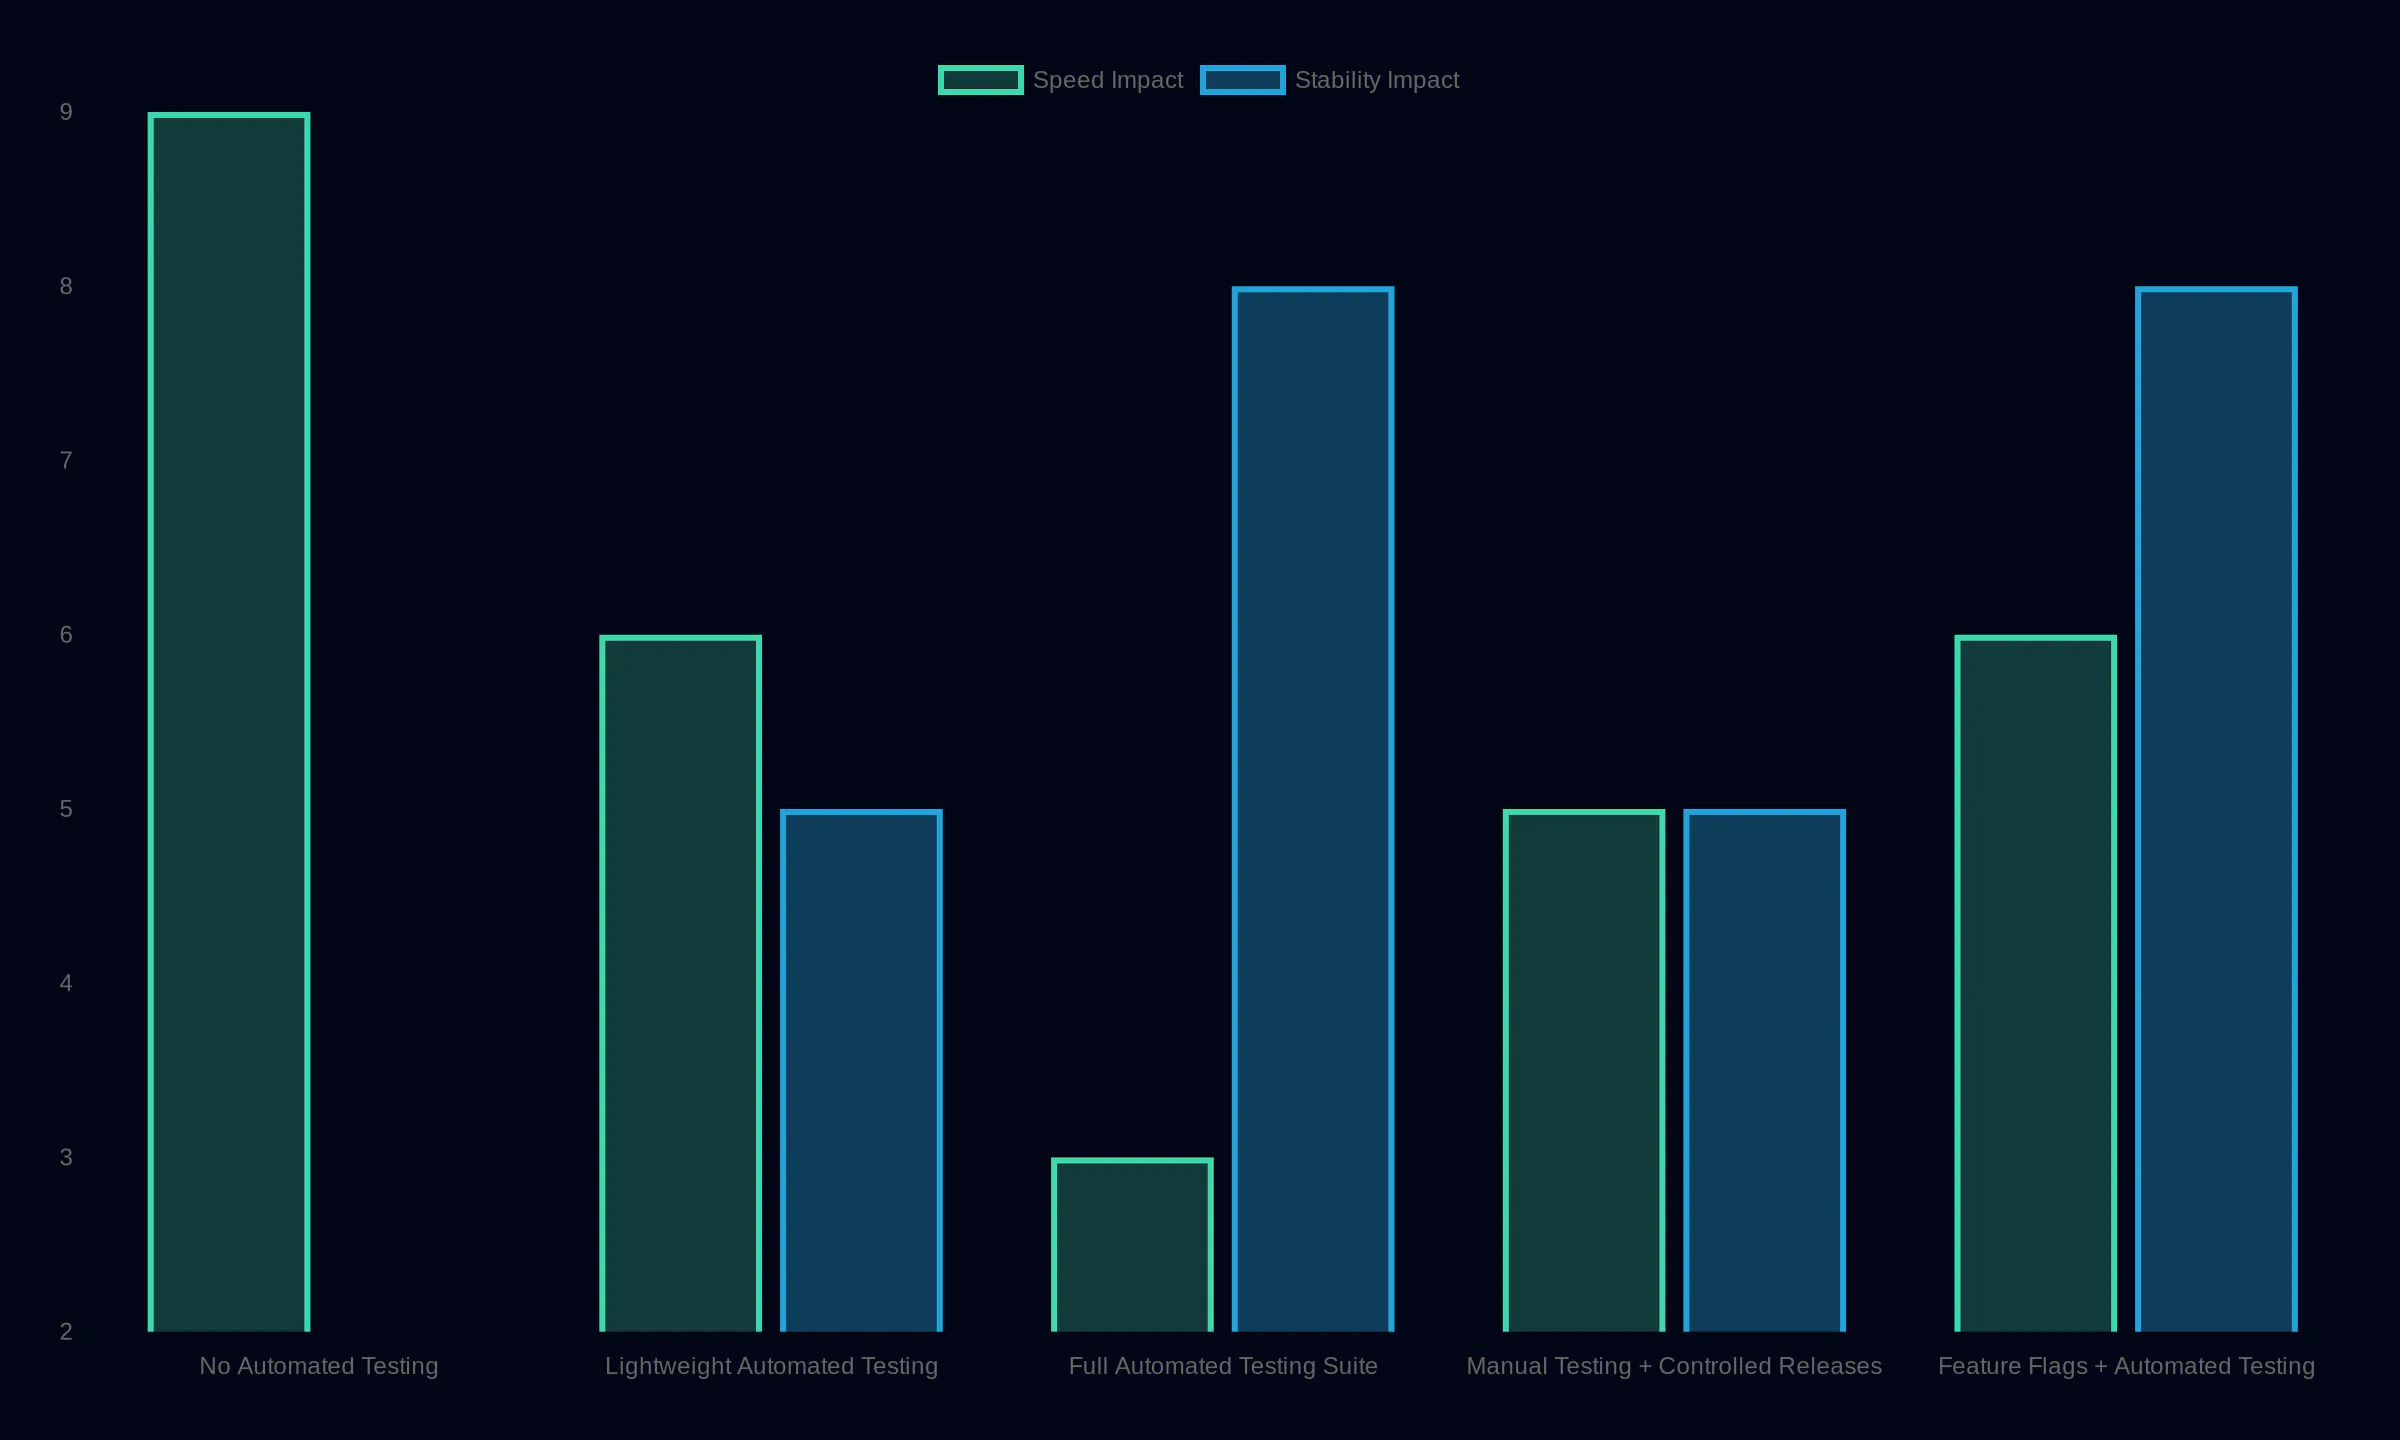Click the y-axis tick value 9
The height and width of the screenshot is (1440, 2400).
tap(66, 112)
